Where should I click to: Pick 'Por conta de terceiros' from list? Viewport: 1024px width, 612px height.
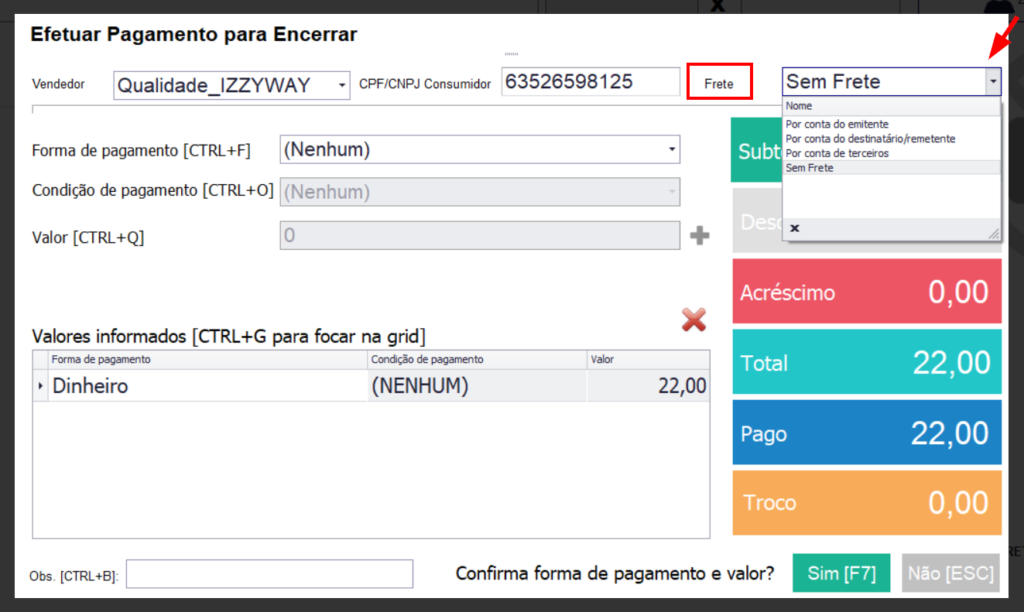[x=836, y=153]
